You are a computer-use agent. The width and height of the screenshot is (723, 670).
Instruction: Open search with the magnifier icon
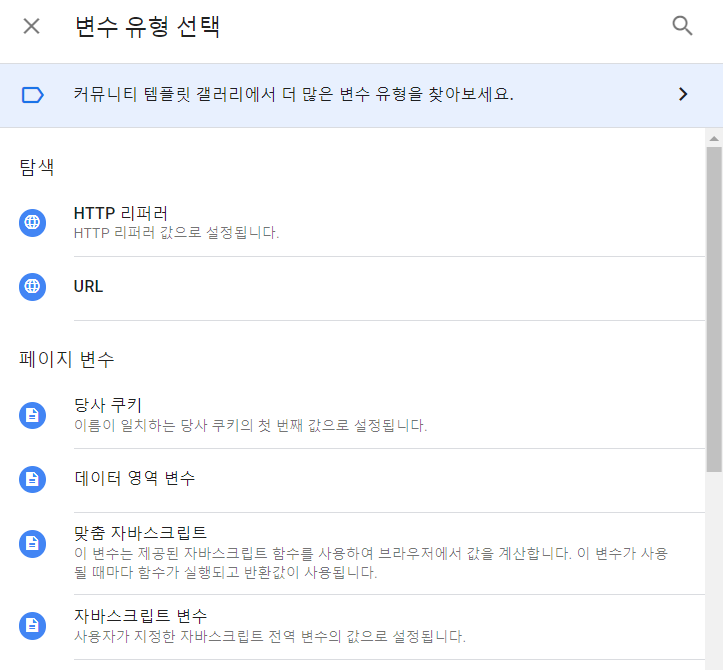coord(682,26)
